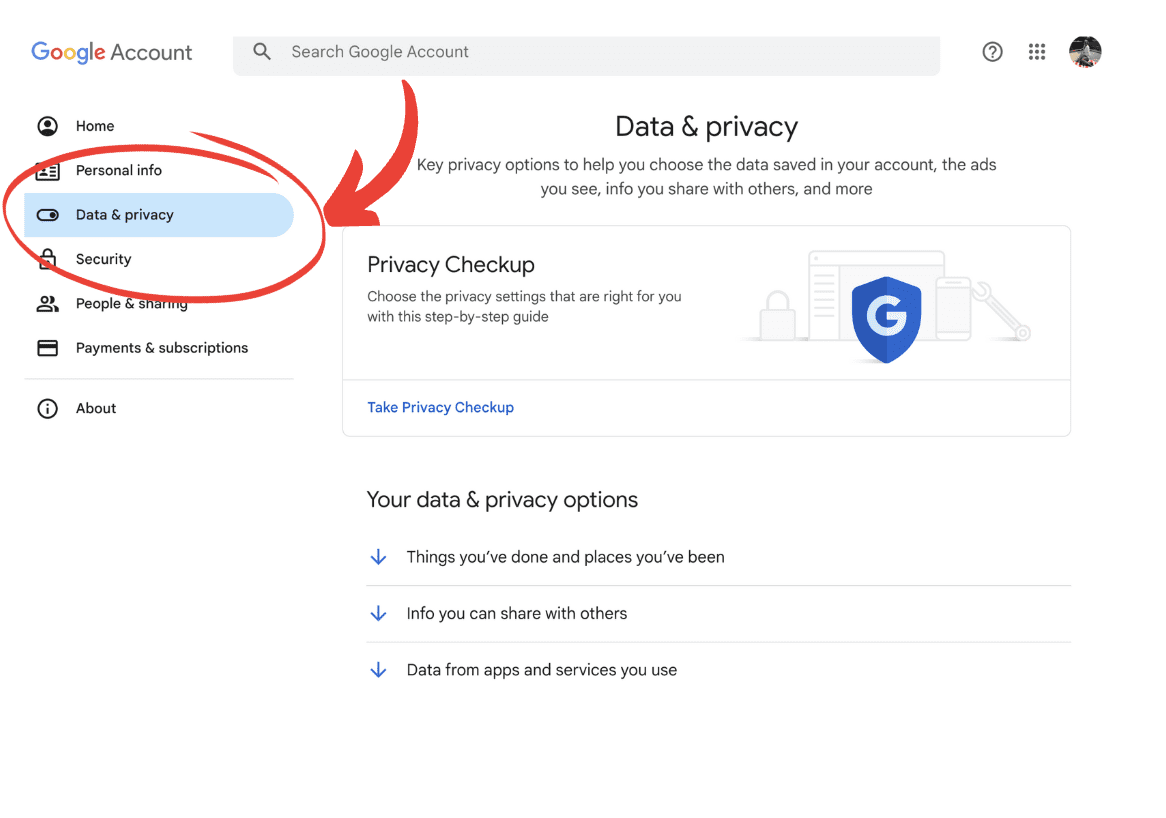Click the Google Account logo

point(111,51)
